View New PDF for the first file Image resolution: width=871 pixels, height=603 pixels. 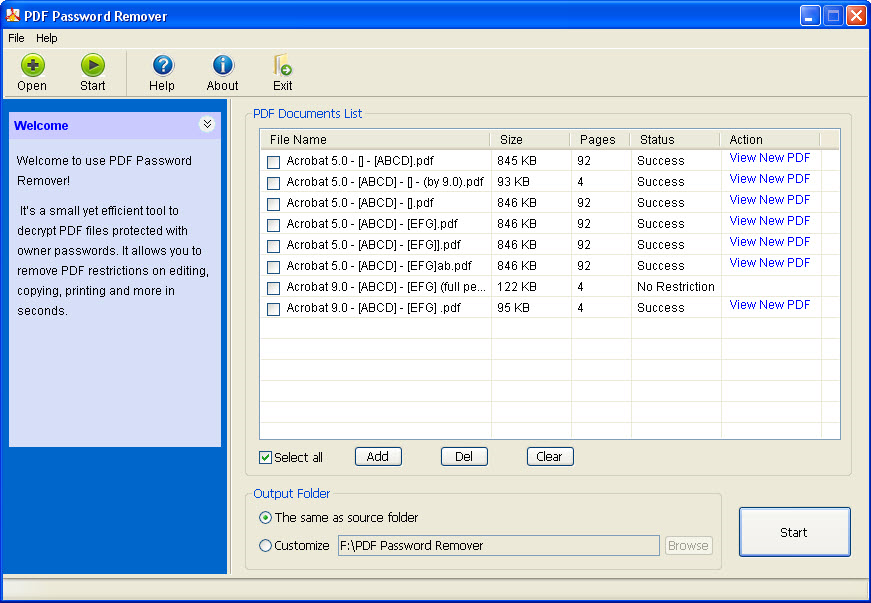768,157
